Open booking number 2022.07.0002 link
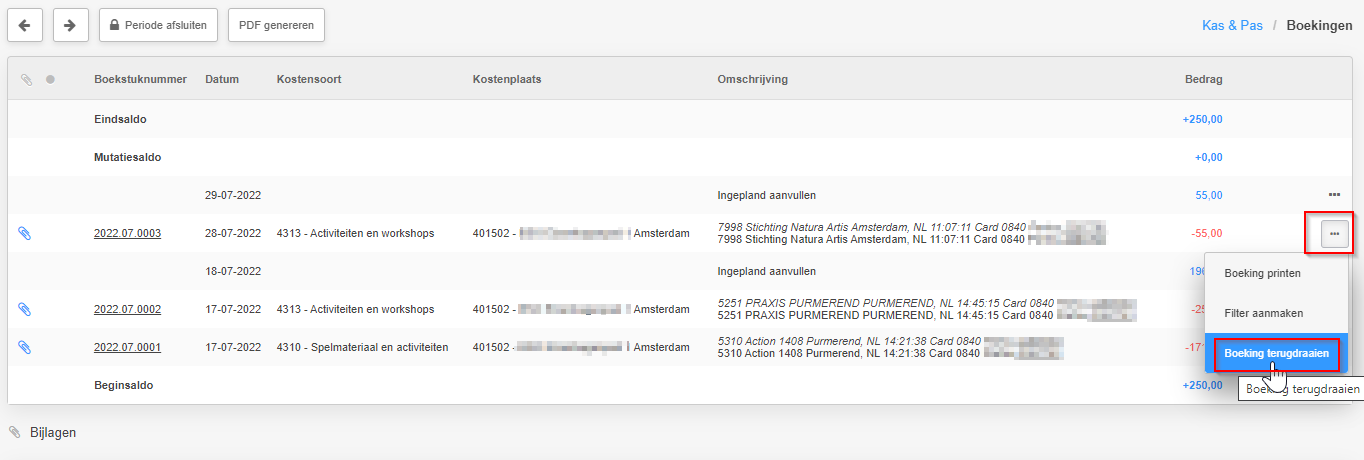The height and width of the screenshot is (460, 1364). tap(127, 309)
